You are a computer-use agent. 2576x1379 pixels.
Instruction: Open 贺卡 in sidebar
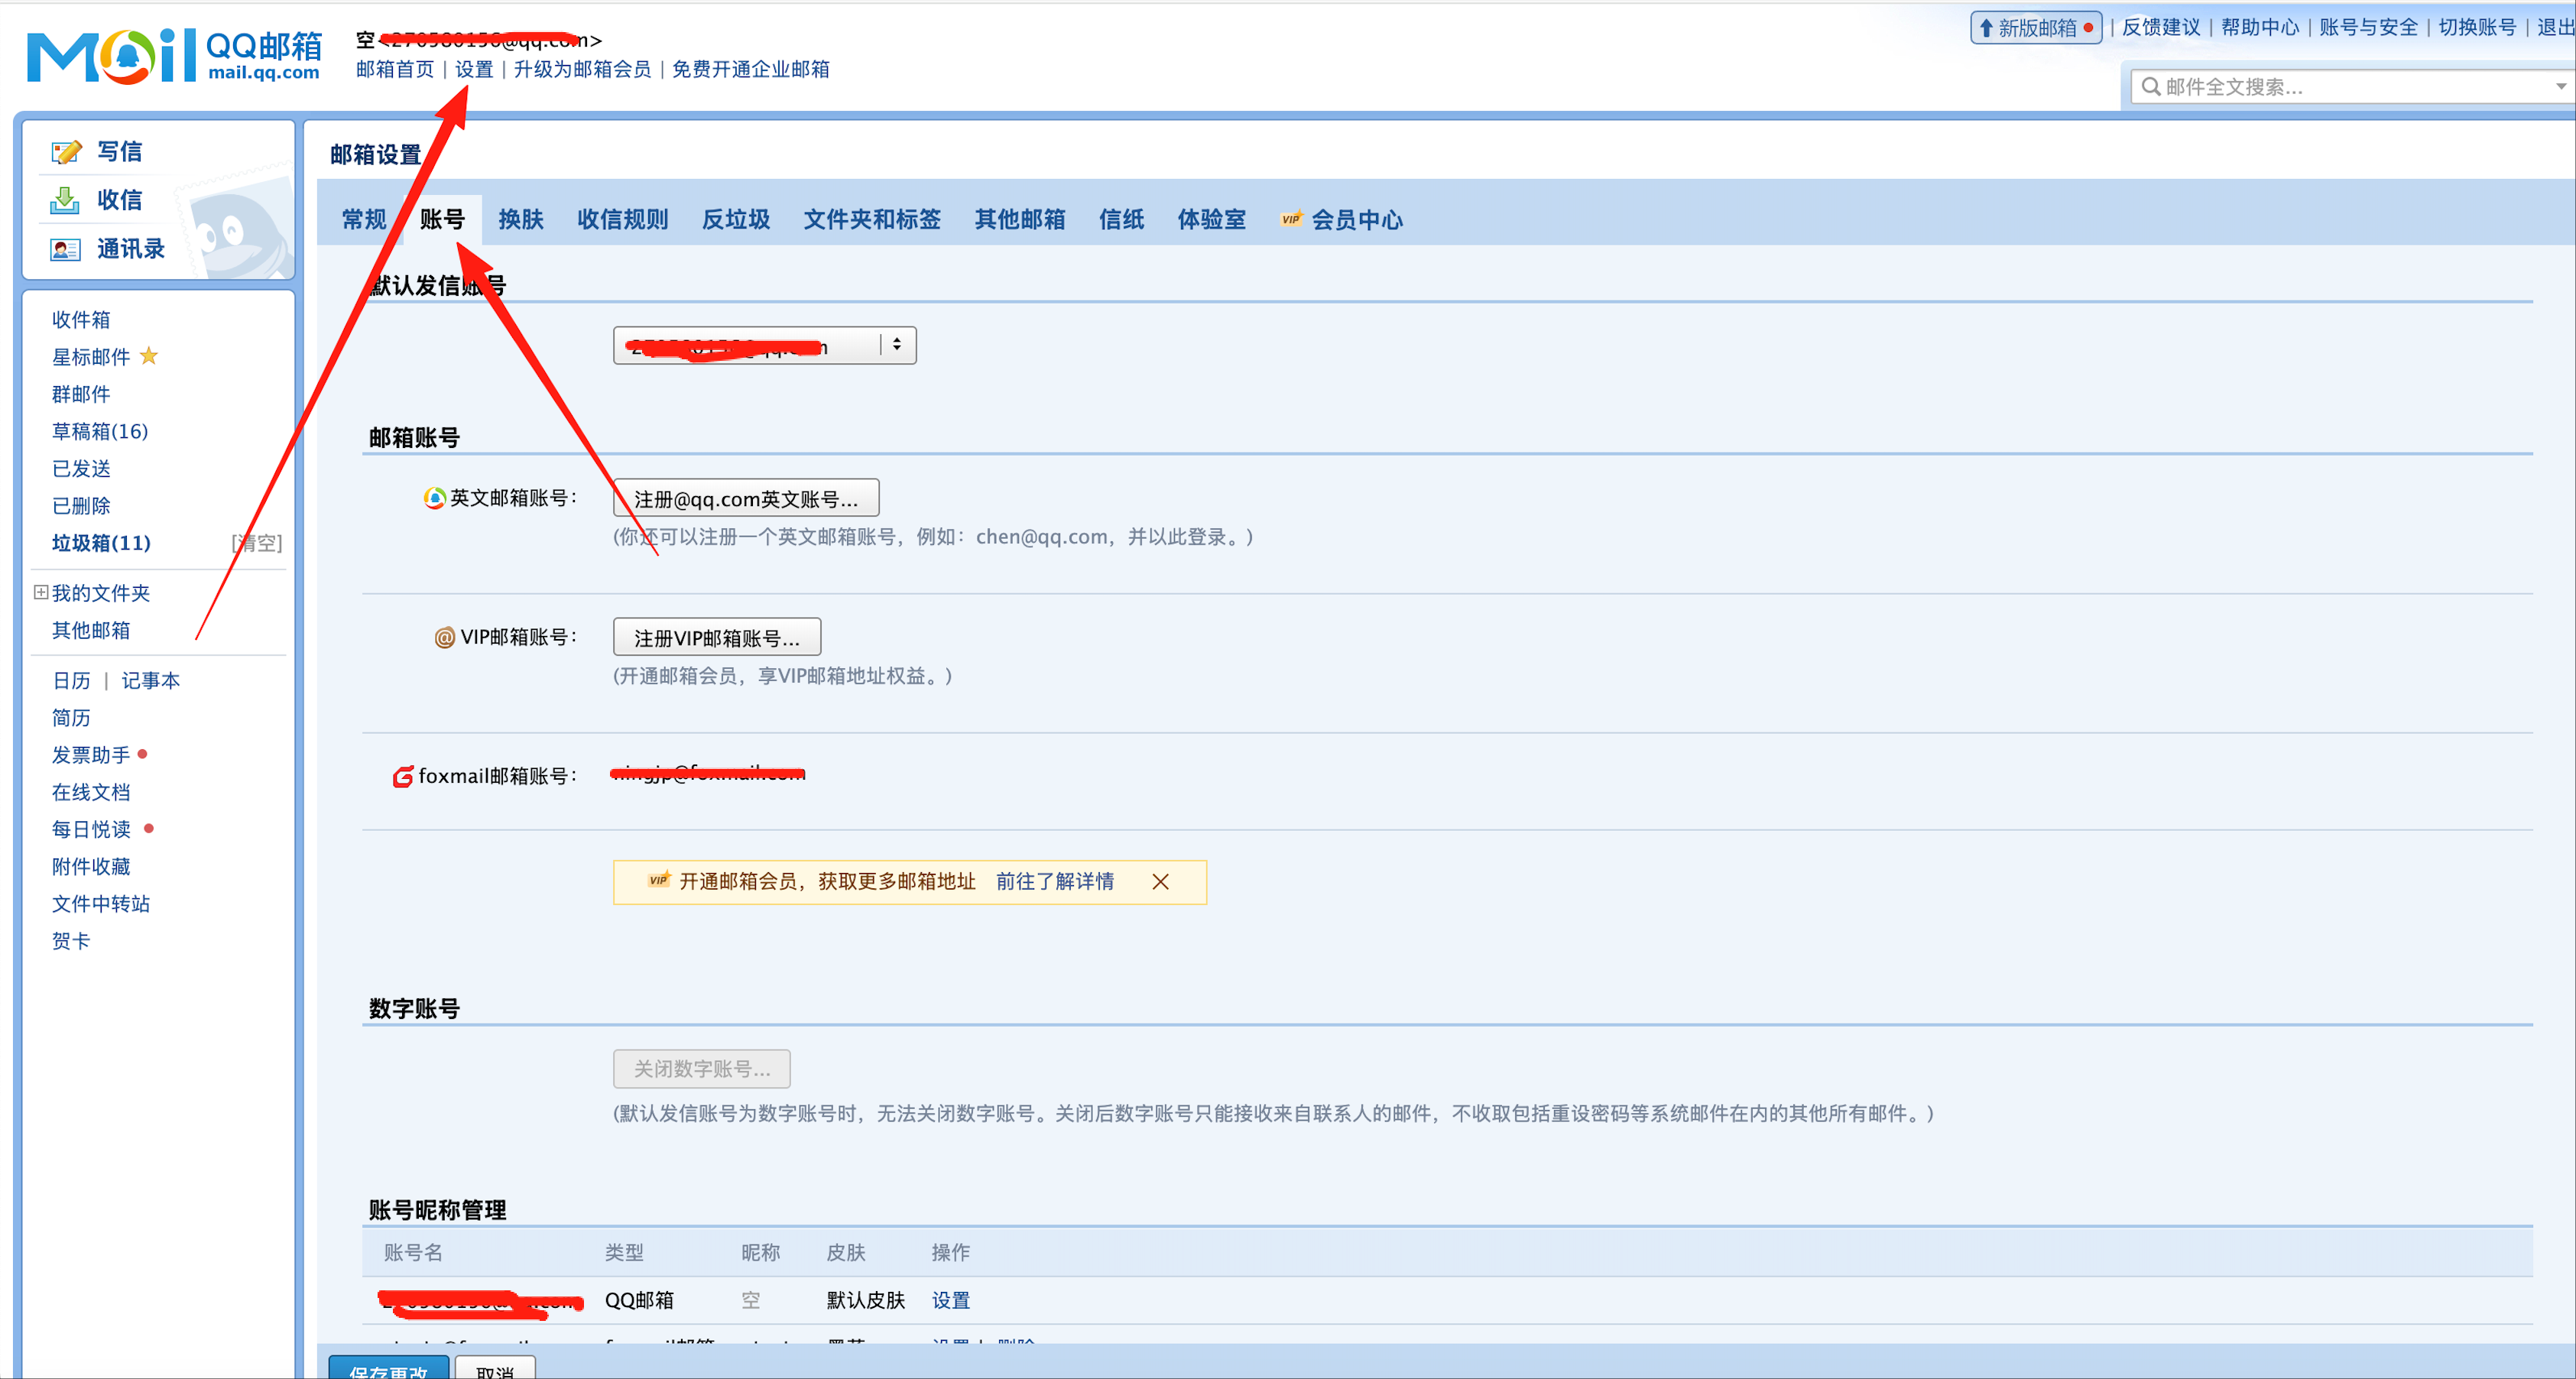pyautogui.click(x=71, y=941)
